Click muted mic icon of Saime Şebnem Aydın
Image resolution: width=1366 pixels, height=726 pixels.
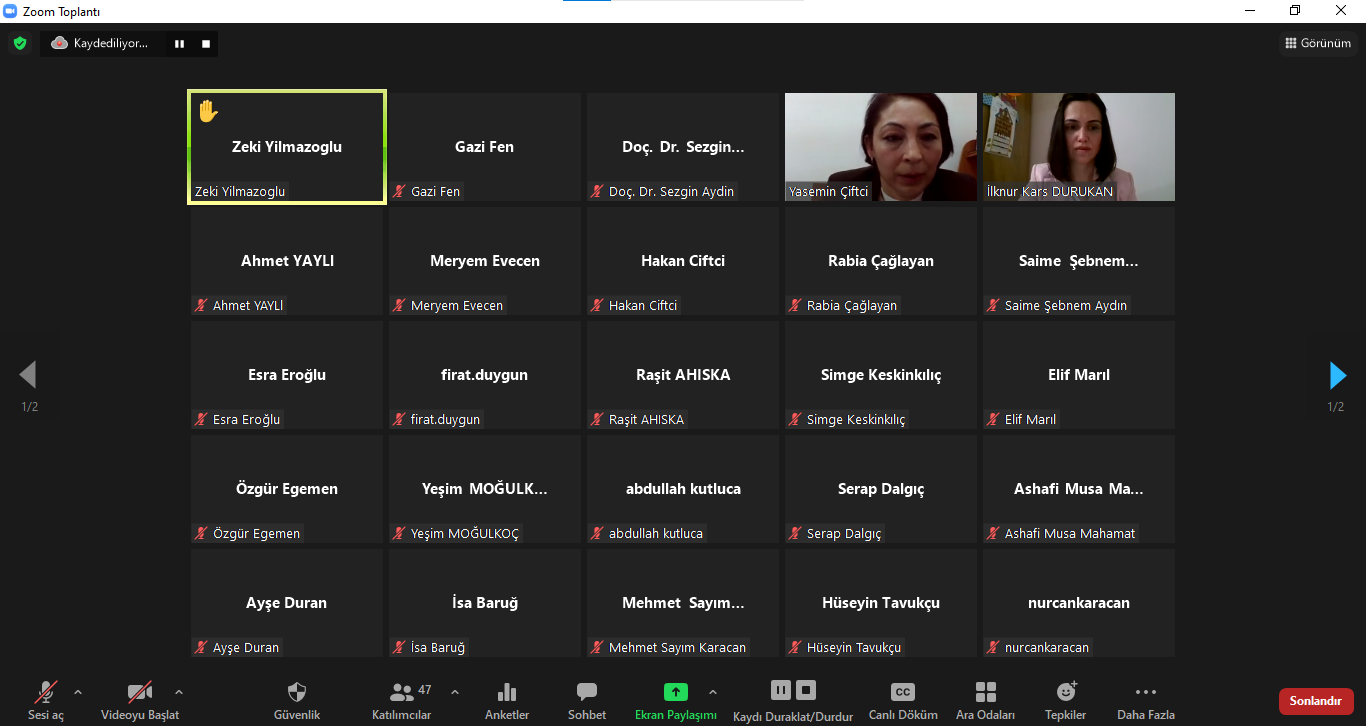click(x=994, y=305)
